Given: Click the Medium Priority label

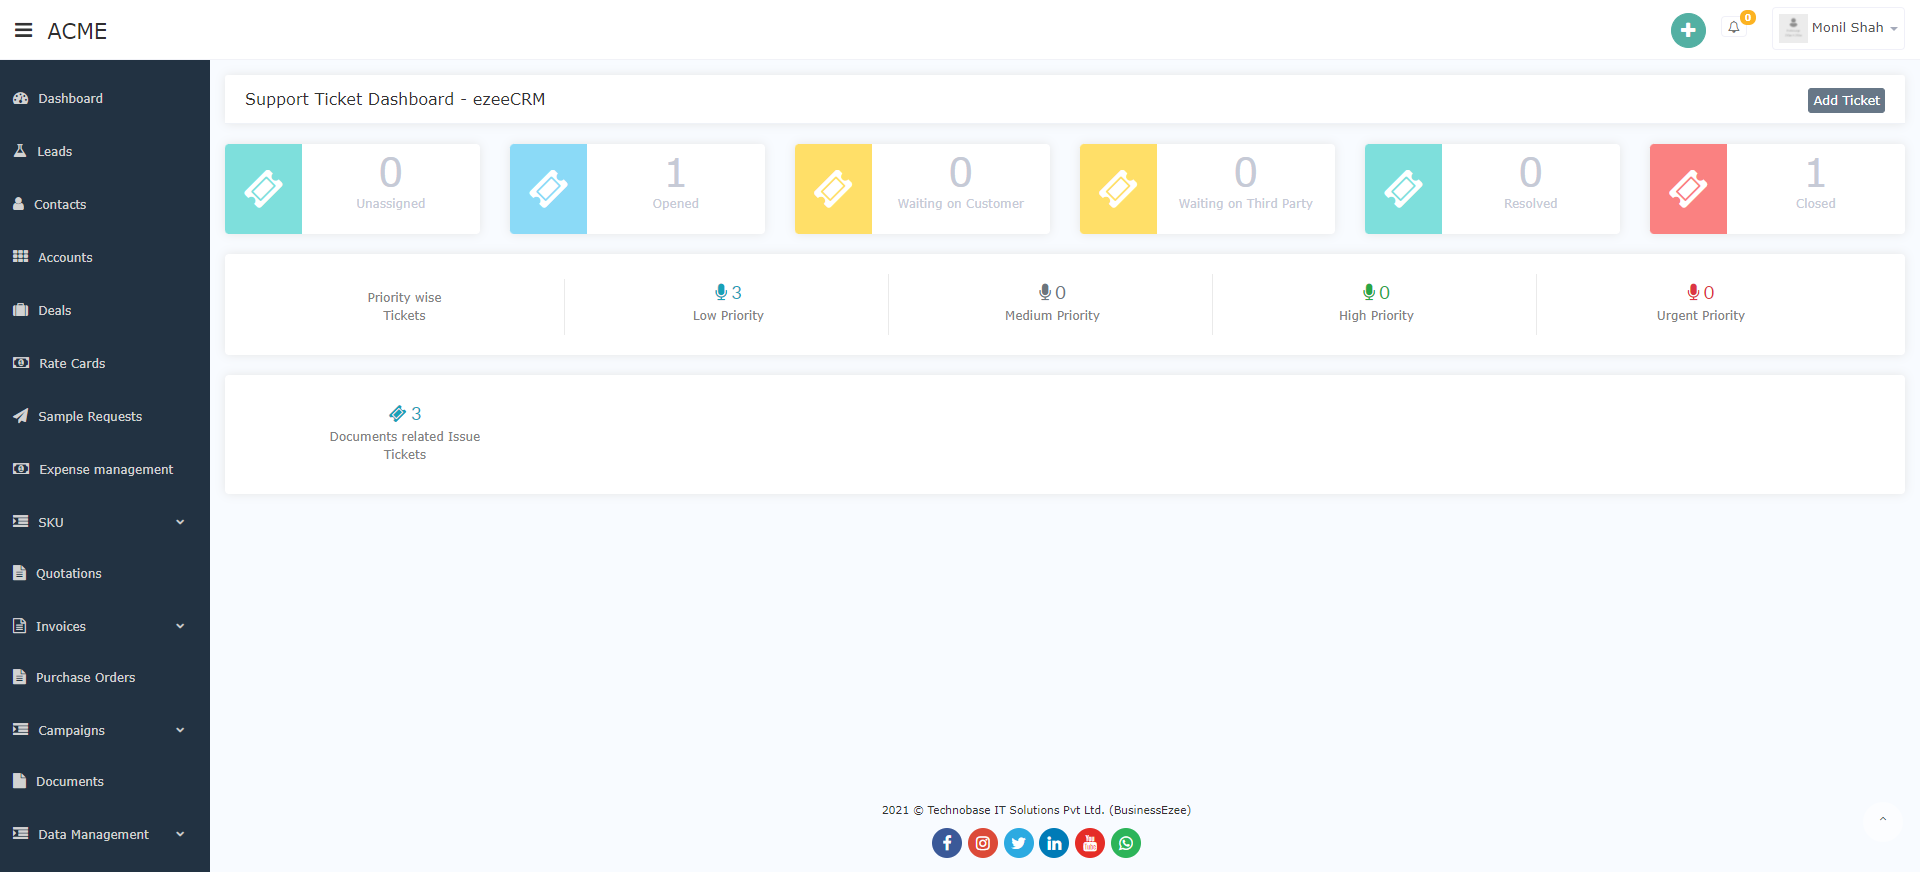Looking at the screenshot, I should (x=1052, y=316).
